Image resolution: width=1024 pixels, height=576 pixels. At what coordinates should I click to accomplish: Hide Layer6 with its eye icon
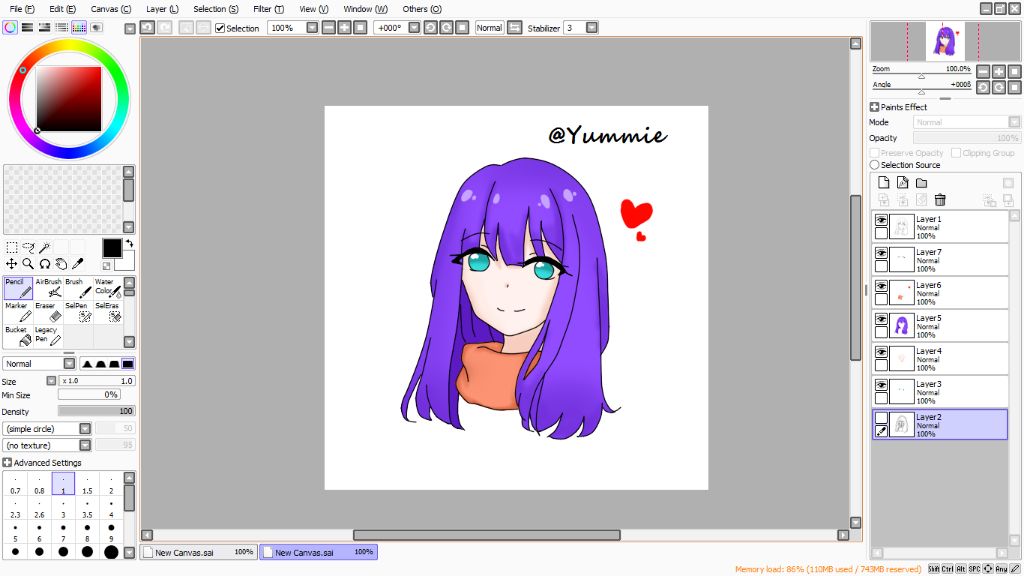[x=881, y=286]
